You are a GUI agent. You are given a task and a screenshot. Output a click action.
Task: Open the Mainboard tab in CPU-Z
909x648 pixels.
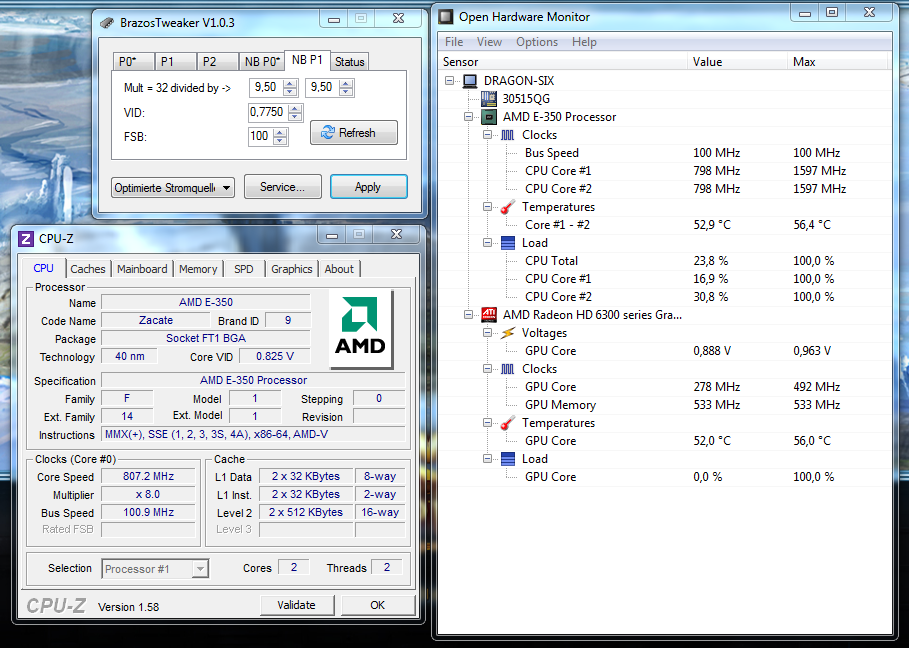click(x=142, y=269)
